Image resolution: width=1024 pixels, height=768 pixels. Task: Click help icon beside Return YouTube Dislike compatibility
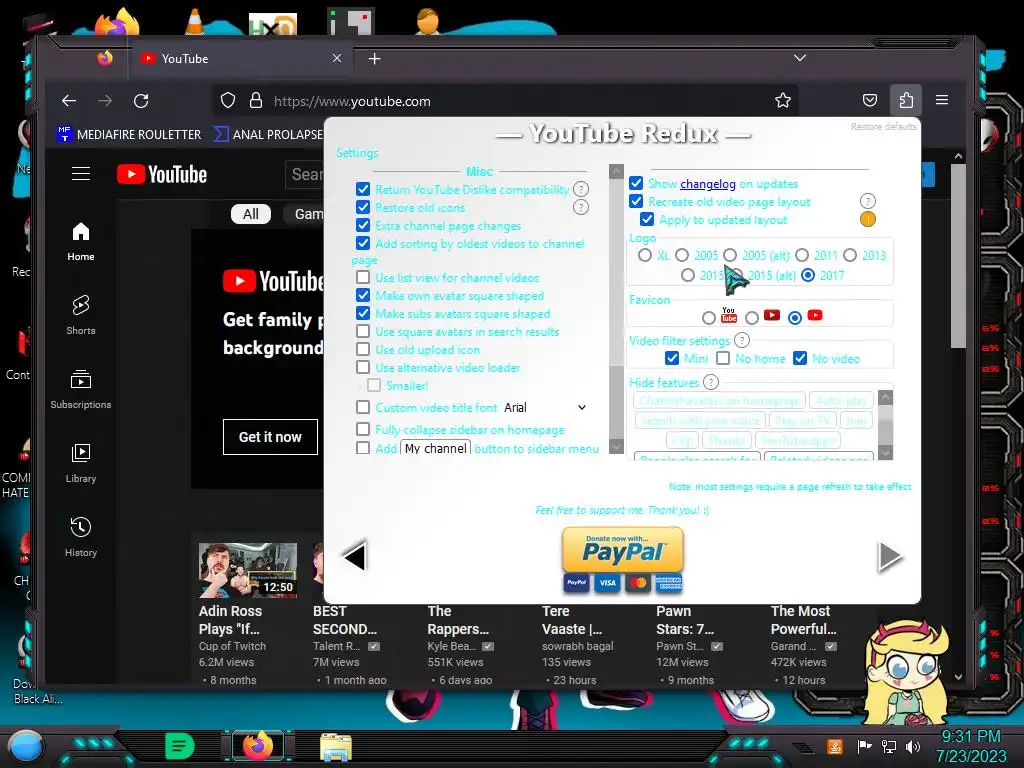click(581, 189)
